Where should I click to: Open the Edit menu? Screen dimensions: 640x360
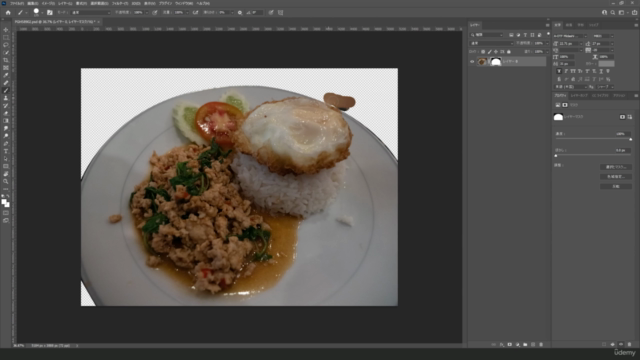click(33, 3)
